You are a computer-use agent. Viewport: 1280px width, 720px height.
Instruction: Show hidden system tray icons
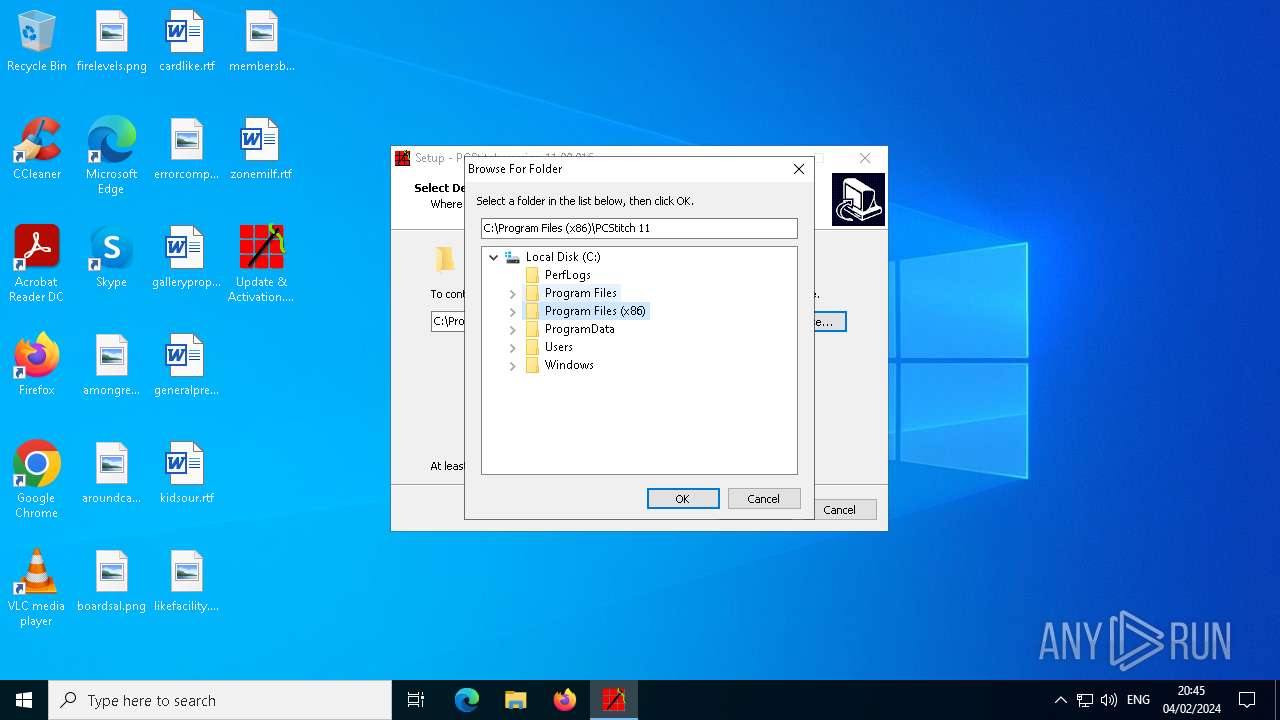(x=1061, y=700)
